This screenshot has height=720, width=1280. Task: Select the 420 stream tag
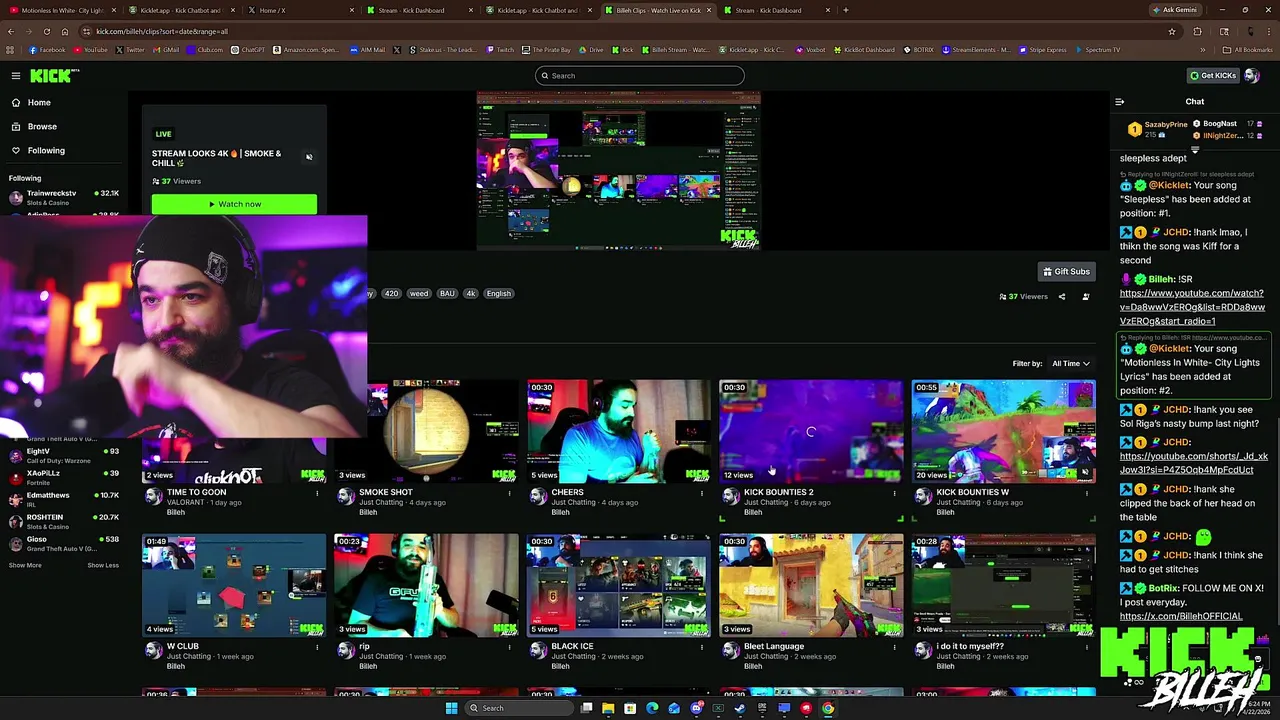(x=392, y=293)
